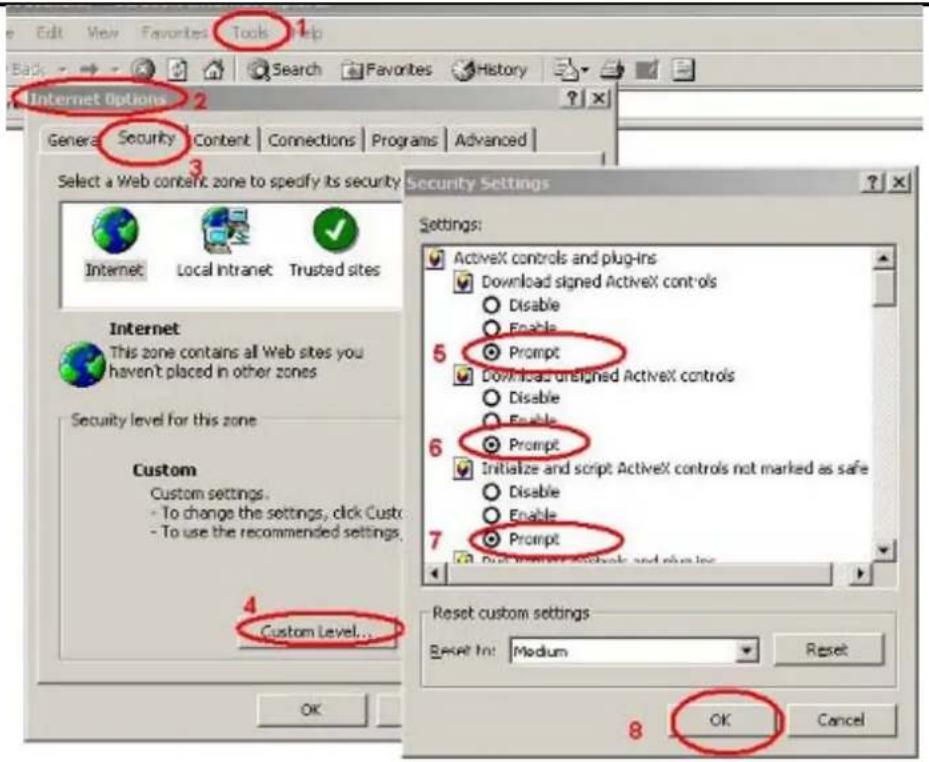
Task: Switch to the Programs tab
Action: click(x=404, y=140)
